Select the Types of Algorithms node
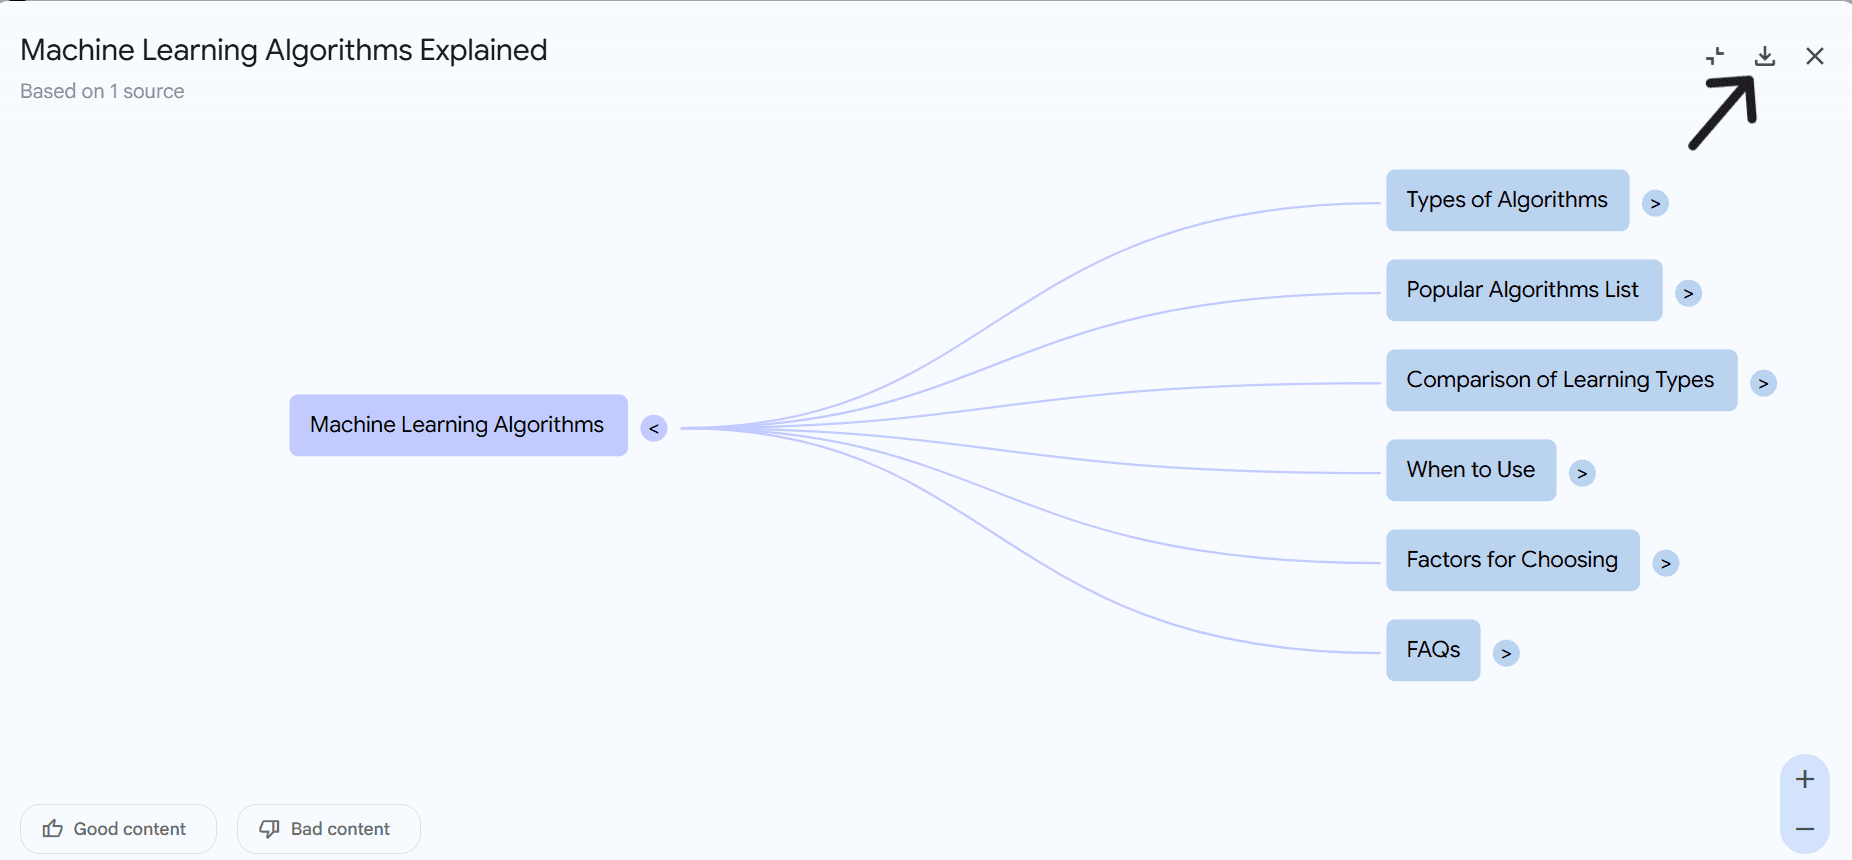Image resolution: width=1852 pixels, height=860 pixels. click(x=1508, y=200)
